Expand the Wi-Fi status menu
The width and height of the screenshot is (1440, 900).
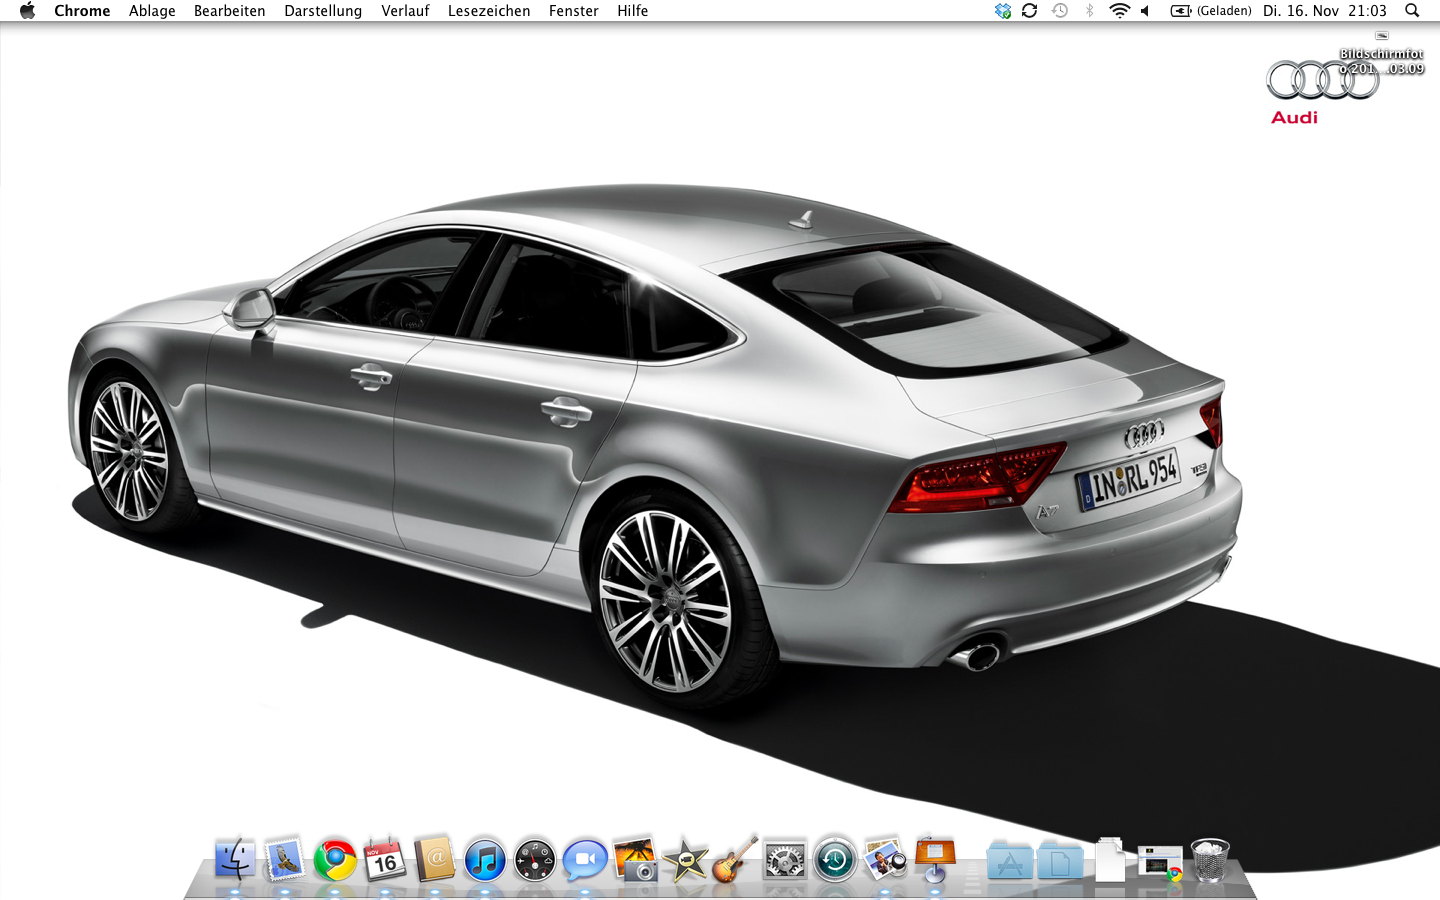[1119, 11]
